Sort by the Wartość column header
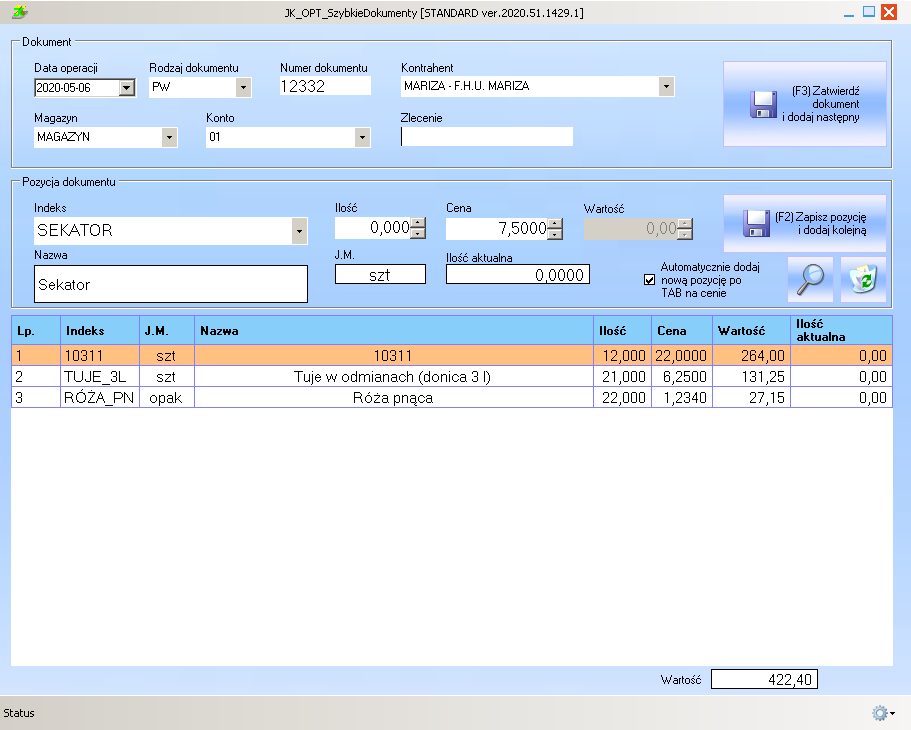Screen dimensions: 911x730 pyautogui.click(x=750, y=329)
